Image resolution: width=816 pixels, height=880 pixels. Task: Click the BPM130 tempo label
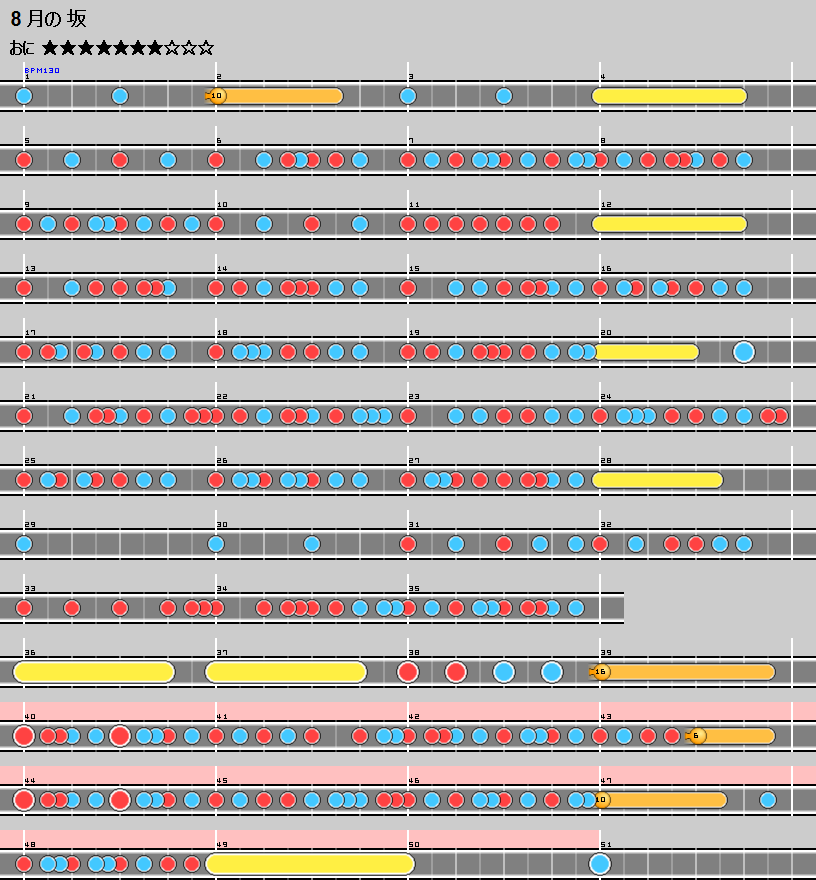tap(42, 71)
